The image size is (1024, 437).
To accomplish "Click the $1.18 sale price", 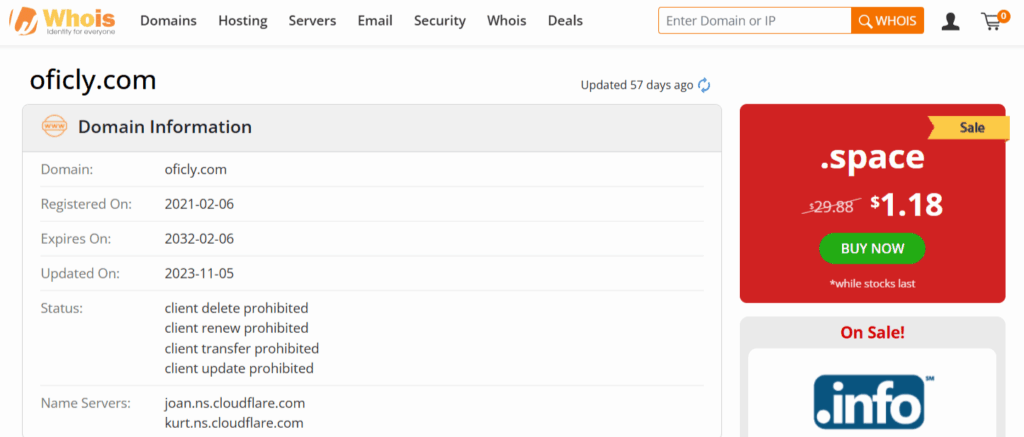I will click(x=906, y=205).
